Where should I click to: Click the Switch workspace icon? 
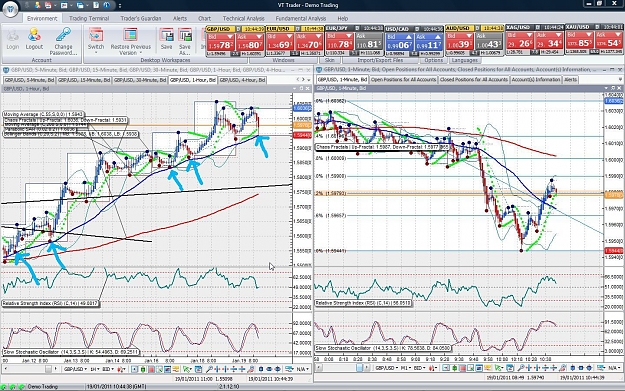click(96, 35)
